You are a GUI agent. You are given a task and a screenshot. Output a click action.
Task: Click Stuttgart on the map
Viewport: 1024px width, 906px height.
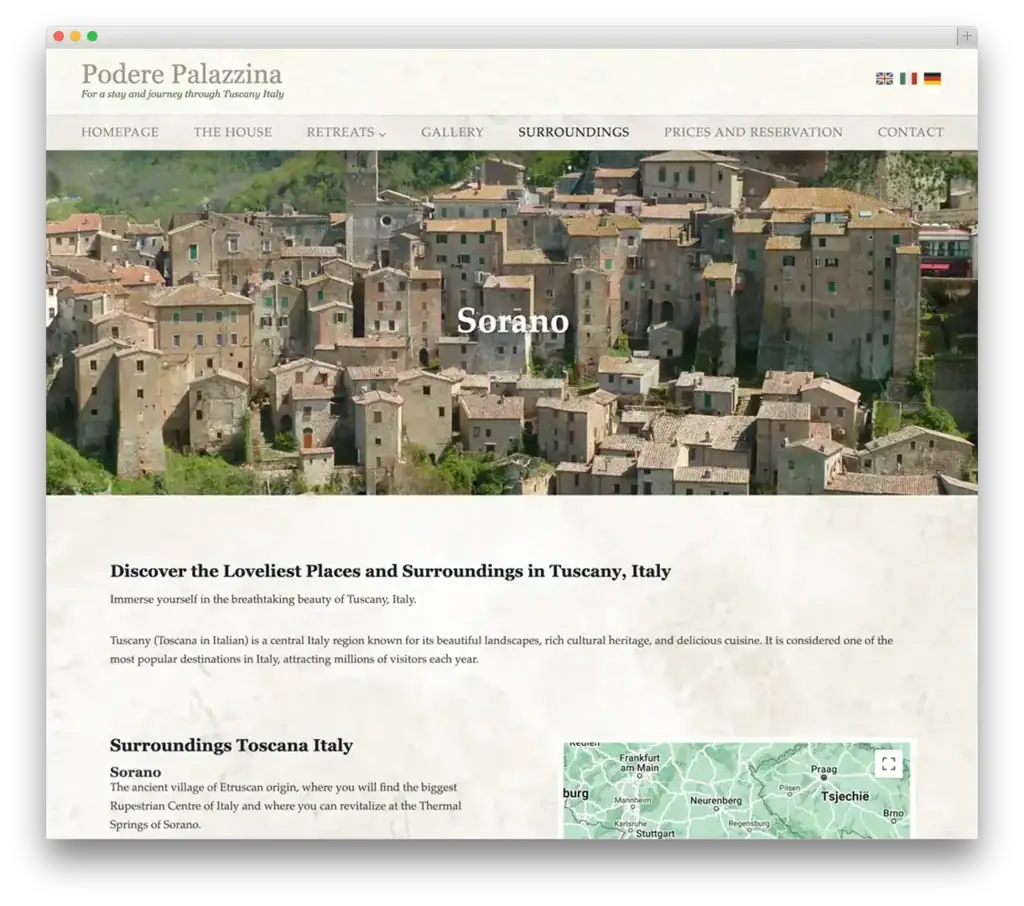[655, 833]
